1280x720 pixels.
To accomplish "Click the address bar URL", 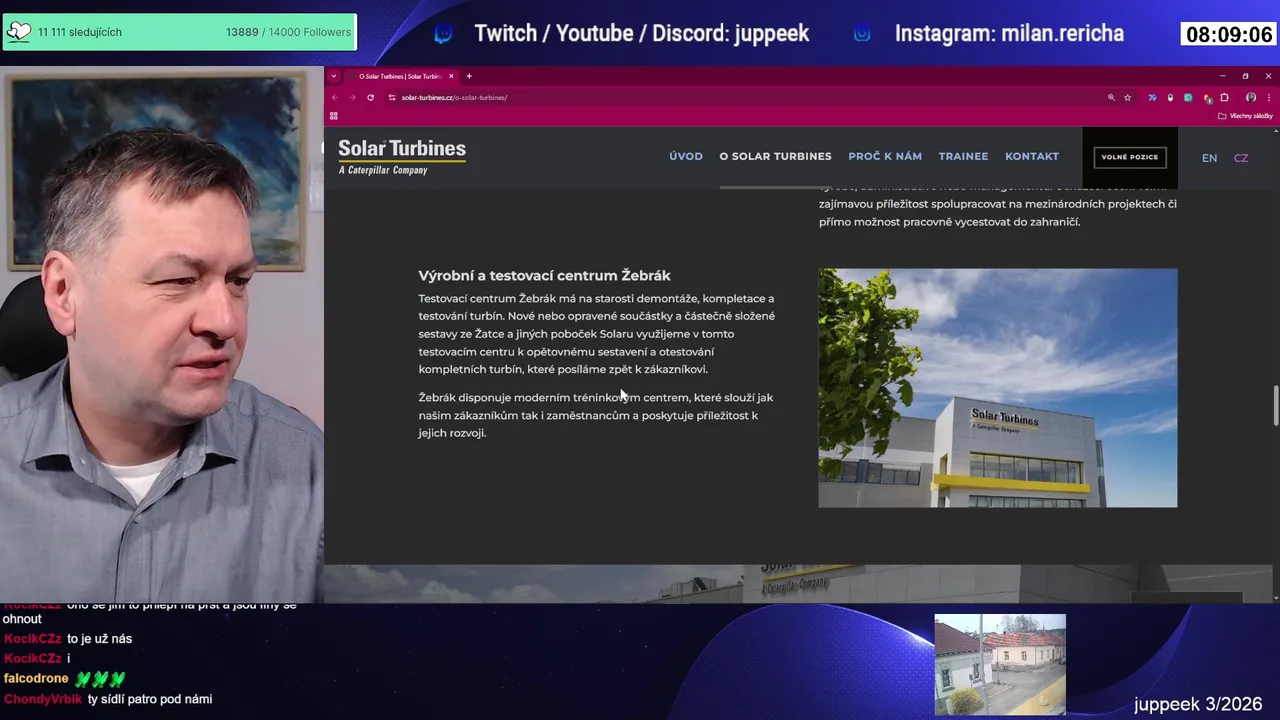I will click(x=455, y=98).
